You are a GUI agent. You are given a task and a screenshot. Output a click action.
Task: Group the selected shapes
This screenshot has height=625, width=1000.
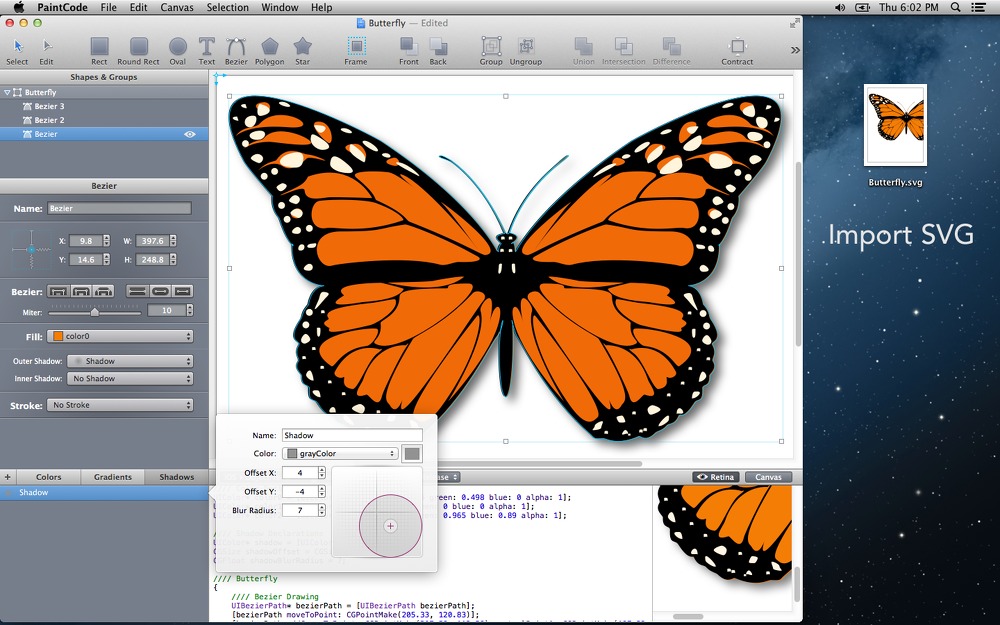(x=491, y=51)
